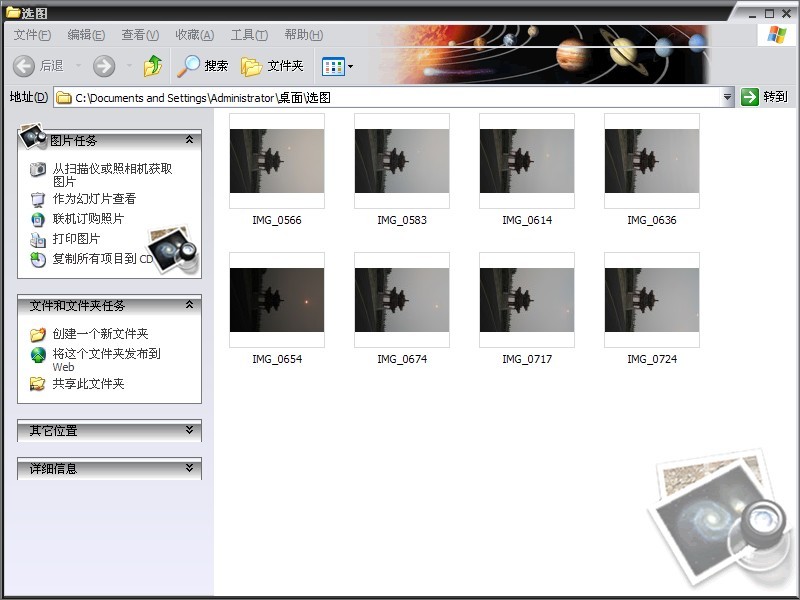Select the IMG_0717 thumbnail
The image size is (800, 600).
pos(527,300)
